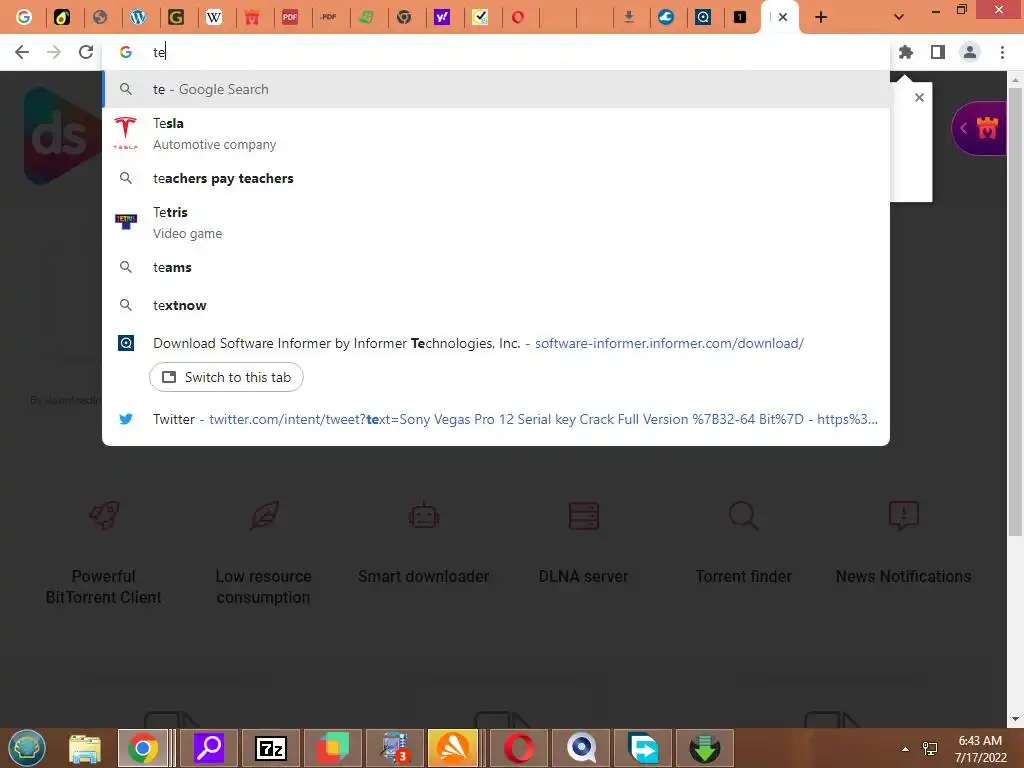The image size is (1024, 768).
Task: Click the Powerful BitTorrent Client rocket icon
Action: point(104,515)
